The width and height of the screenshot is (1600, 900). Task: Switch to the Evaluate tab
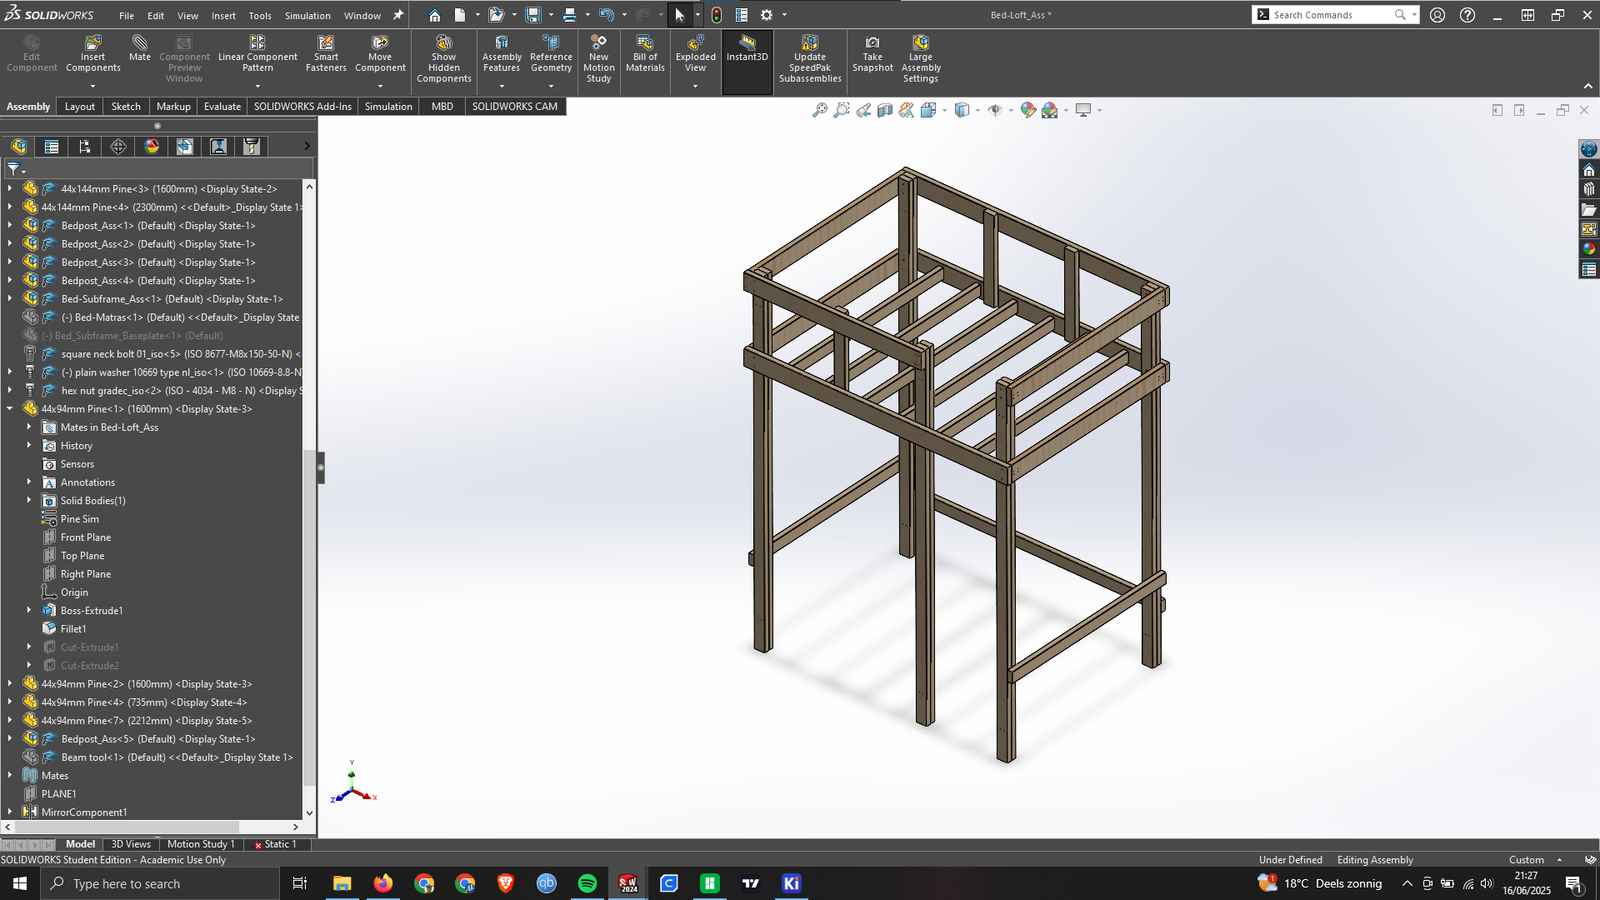click(222, 106)
